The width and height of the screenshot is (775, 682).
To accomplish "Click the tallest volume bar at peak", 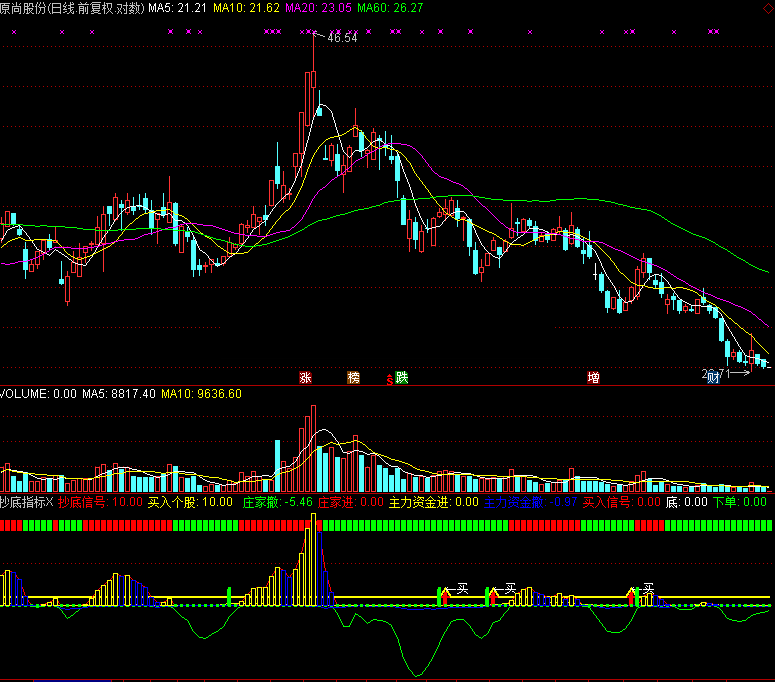I will [x=313, y=448].
